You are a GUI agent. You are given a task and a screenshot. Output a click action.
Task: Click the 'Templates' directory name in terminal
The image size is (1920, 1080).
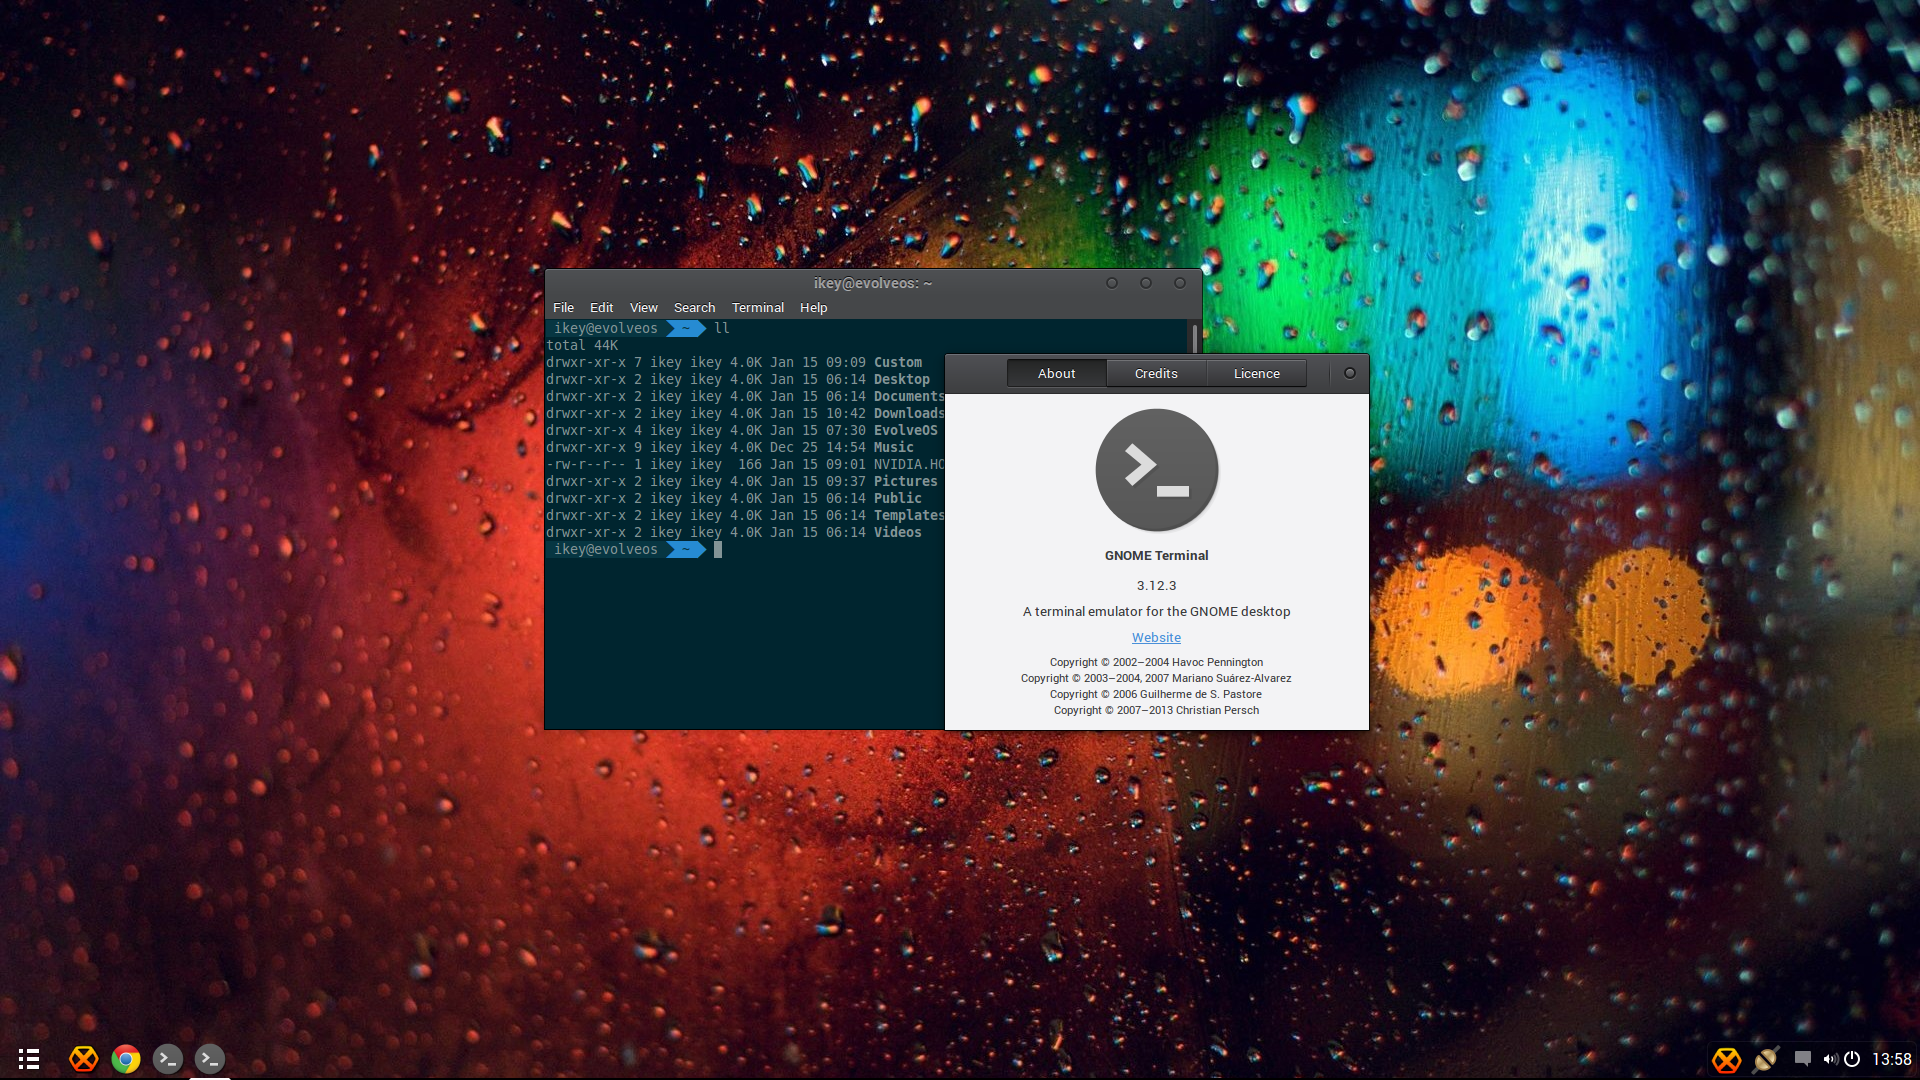click(909, 515)
